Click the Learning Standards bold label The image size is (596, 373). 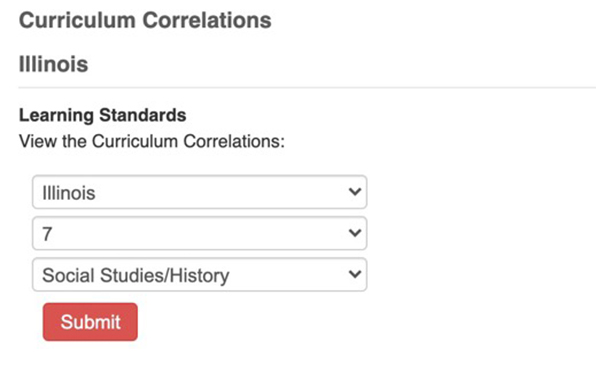[103, 115]
